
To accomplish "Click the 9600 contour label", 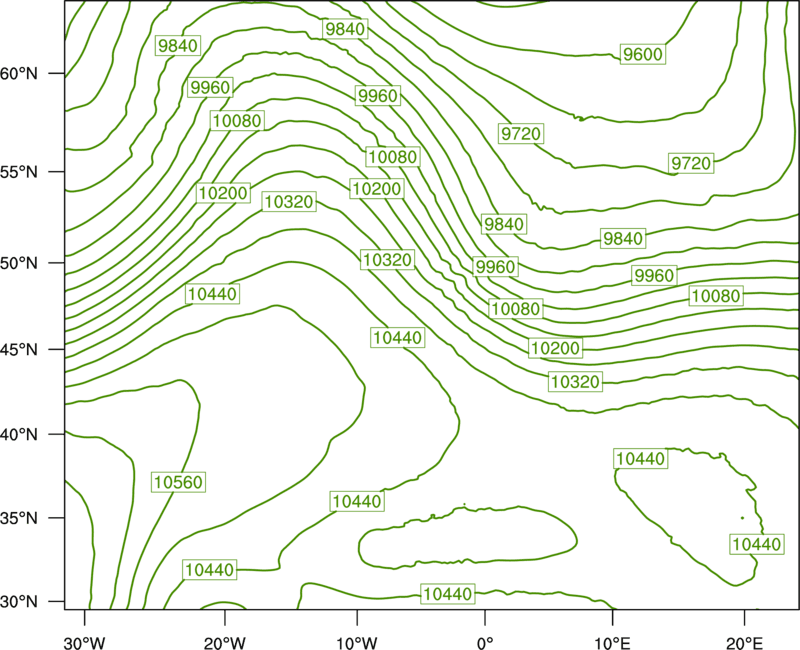I will pos(643,54).
